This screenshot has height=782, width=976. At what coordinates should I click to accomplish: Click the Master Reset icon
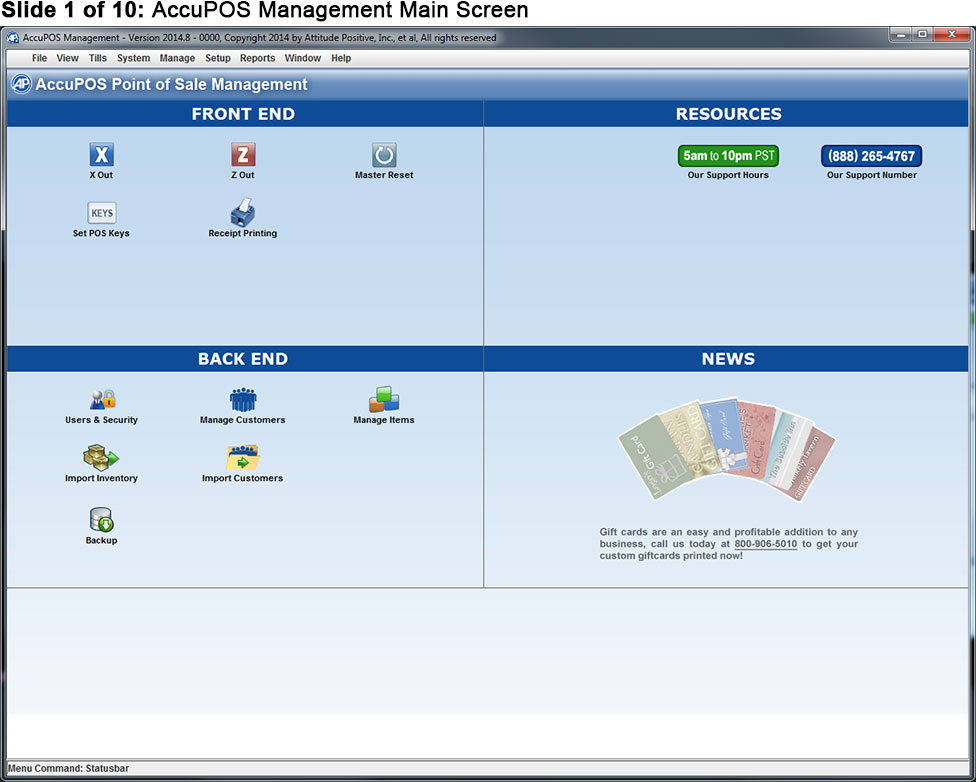tap(384, 154)
